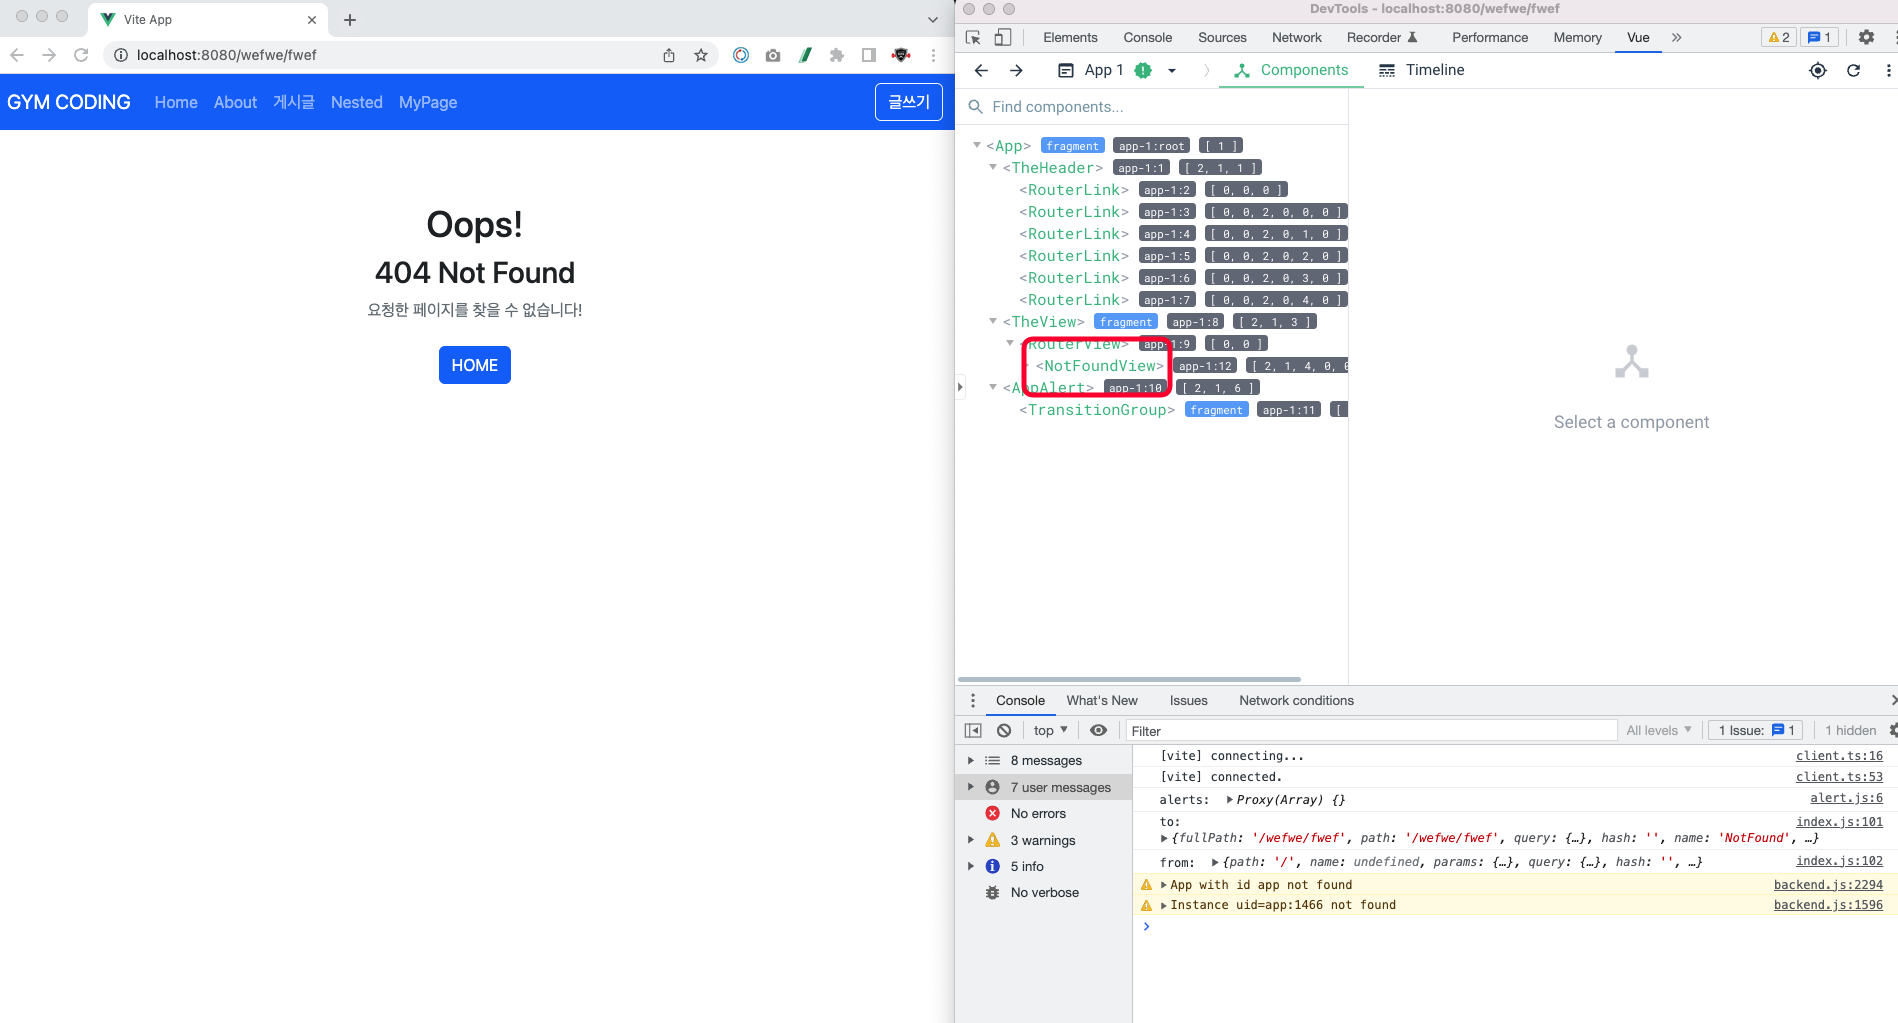Toggle the live expression eye icon
Screen dimensions: 1898x1023
1098,731
